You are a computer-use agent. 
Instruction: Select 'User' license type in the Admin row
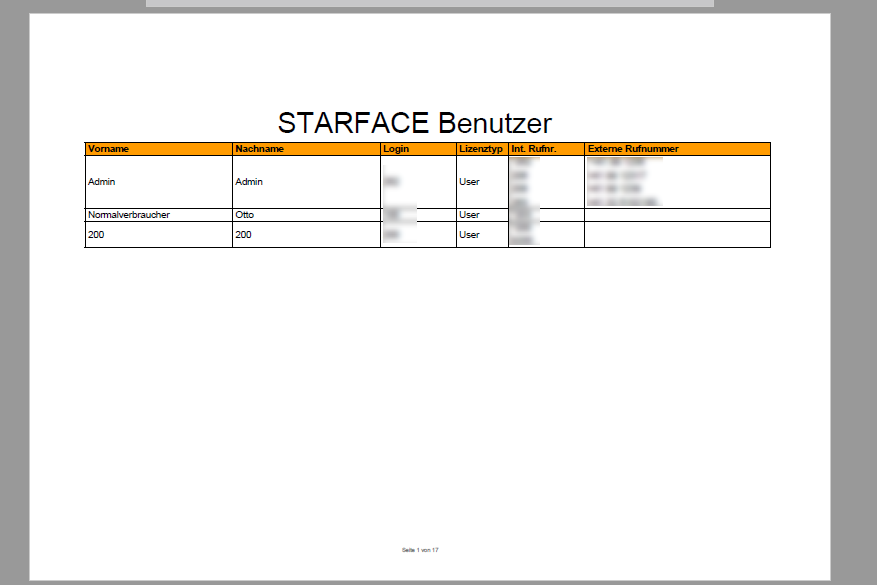point(469,182)
